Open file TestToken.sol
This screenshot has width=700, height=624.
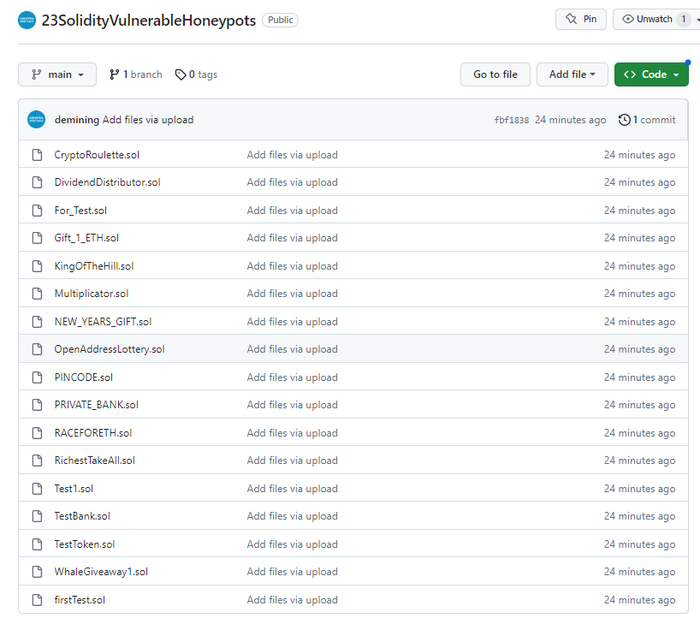(84, 544)
